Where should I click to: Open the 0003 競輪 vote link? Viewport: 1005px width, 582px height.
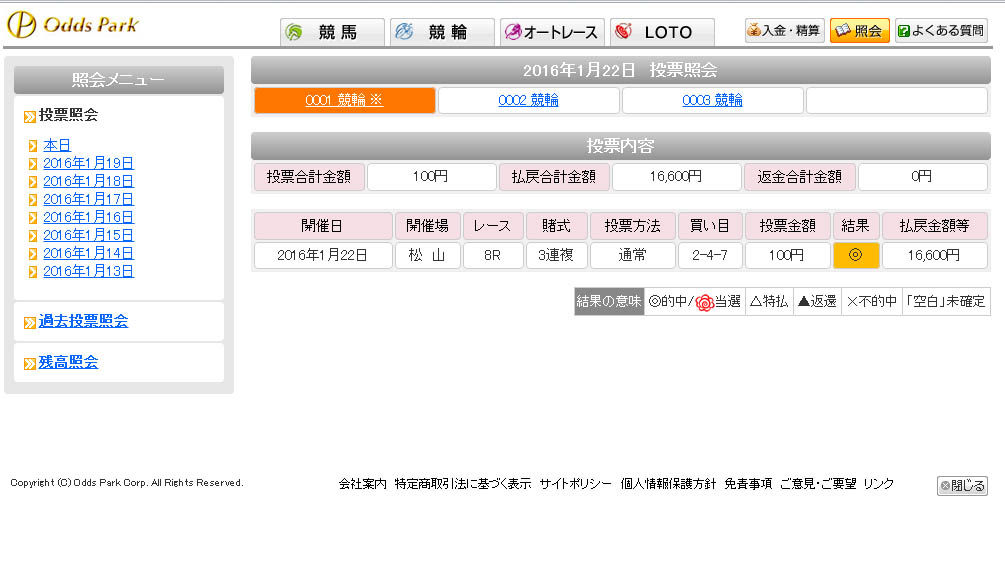pyautogui.click(x=712, y=100)
